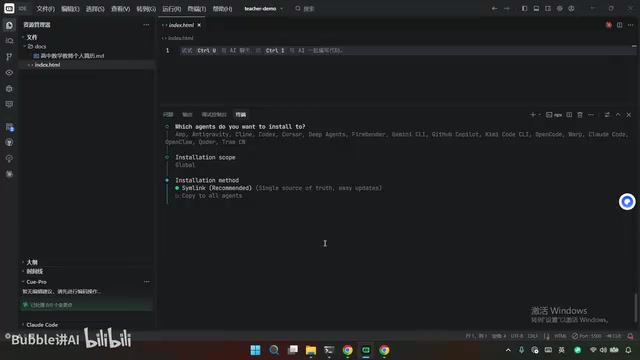Open the Selection menu
The image size is (640, 360).
[95, 9]
